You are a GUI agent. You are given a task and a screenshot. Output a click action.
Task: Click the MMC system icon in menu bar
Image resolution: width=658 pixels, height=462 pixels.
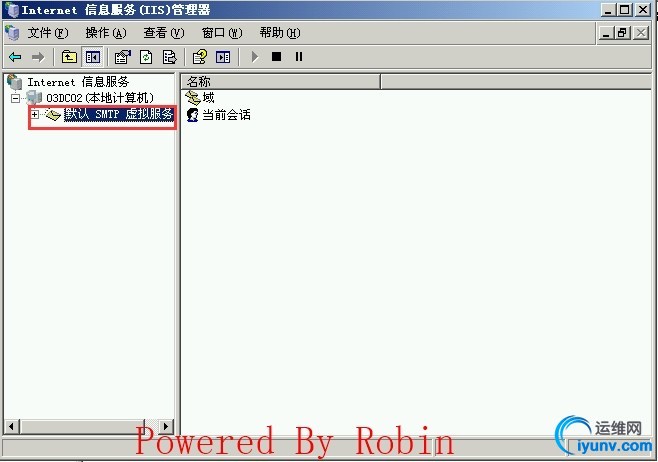[12, 33]
